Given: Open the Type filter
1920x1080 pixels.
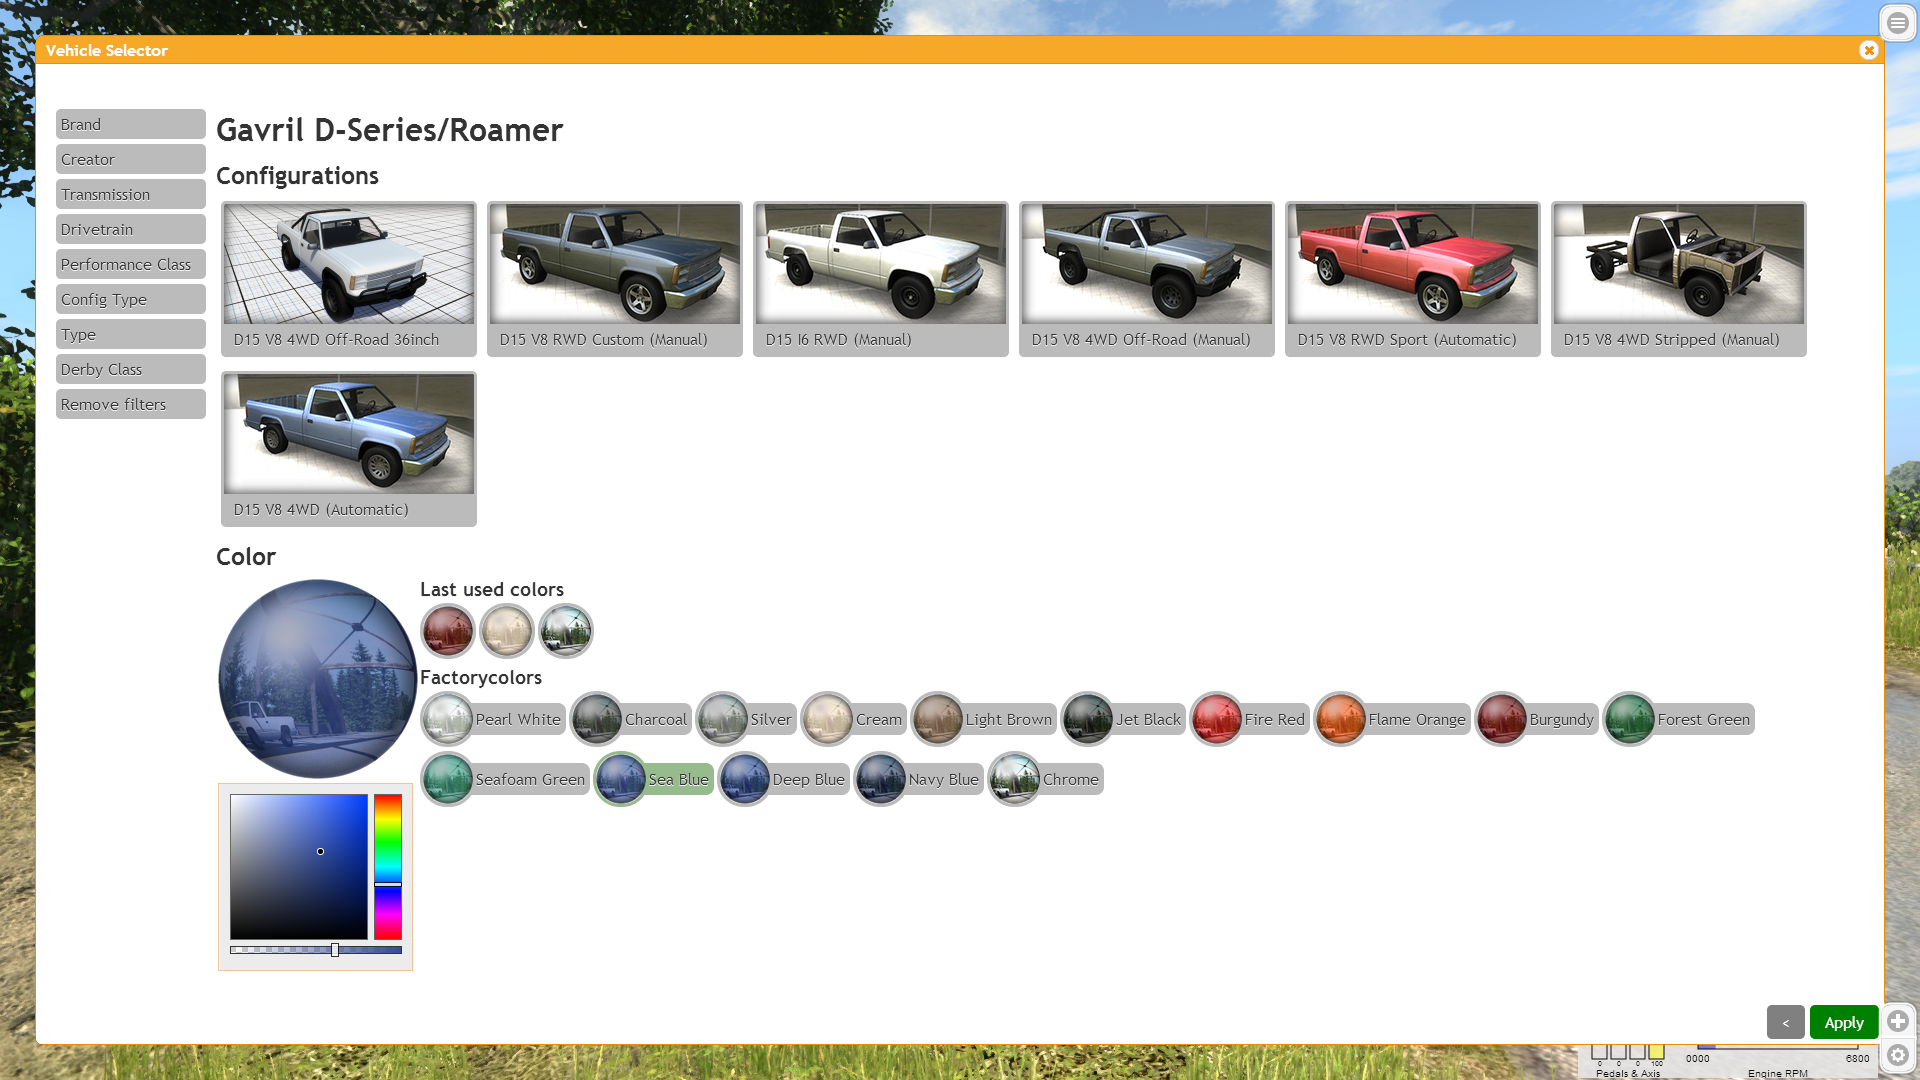Looking at the screenshot, I should click(x=131, y=334).
